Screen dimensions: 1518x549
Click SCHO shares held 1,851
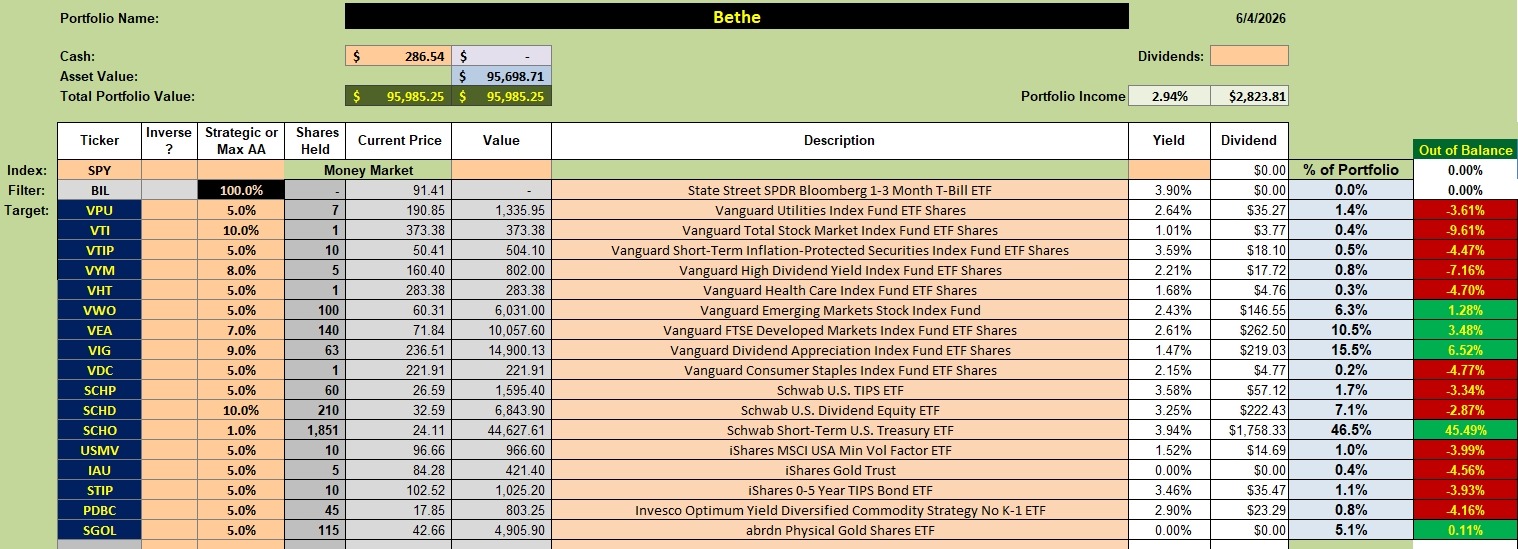315,430
